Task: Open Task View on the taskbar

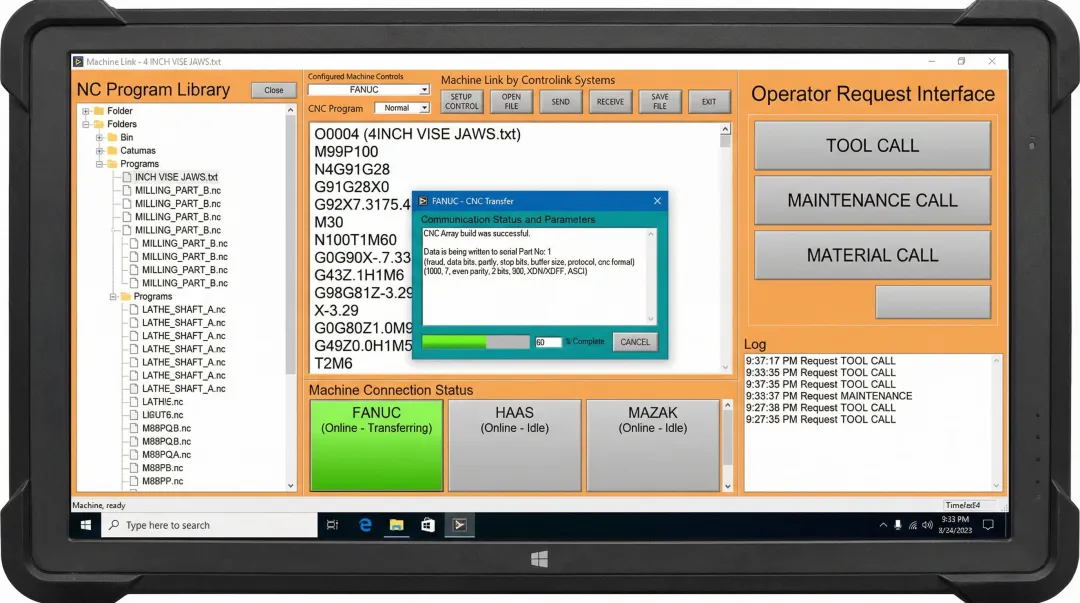Action: [333, 524]
